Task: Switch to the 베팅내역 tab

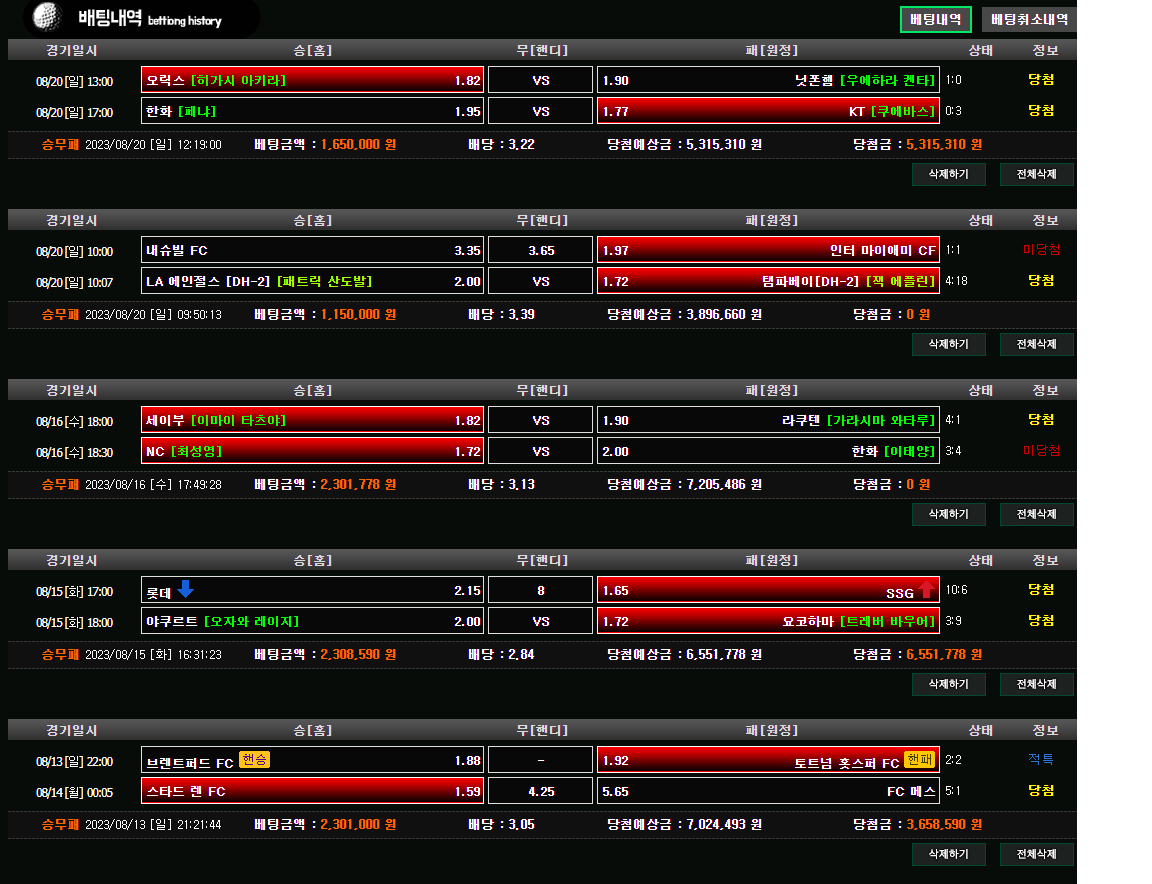Action: click(935, 19)
